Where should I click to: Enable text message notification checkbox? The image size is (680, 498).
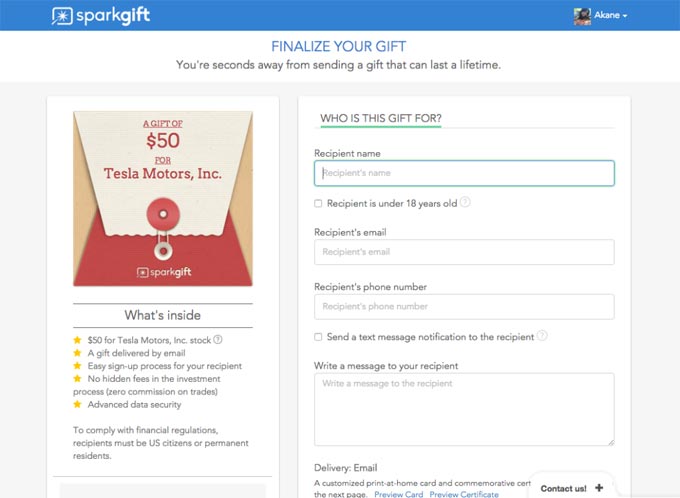pyautogui.click(x=318, y=337)
